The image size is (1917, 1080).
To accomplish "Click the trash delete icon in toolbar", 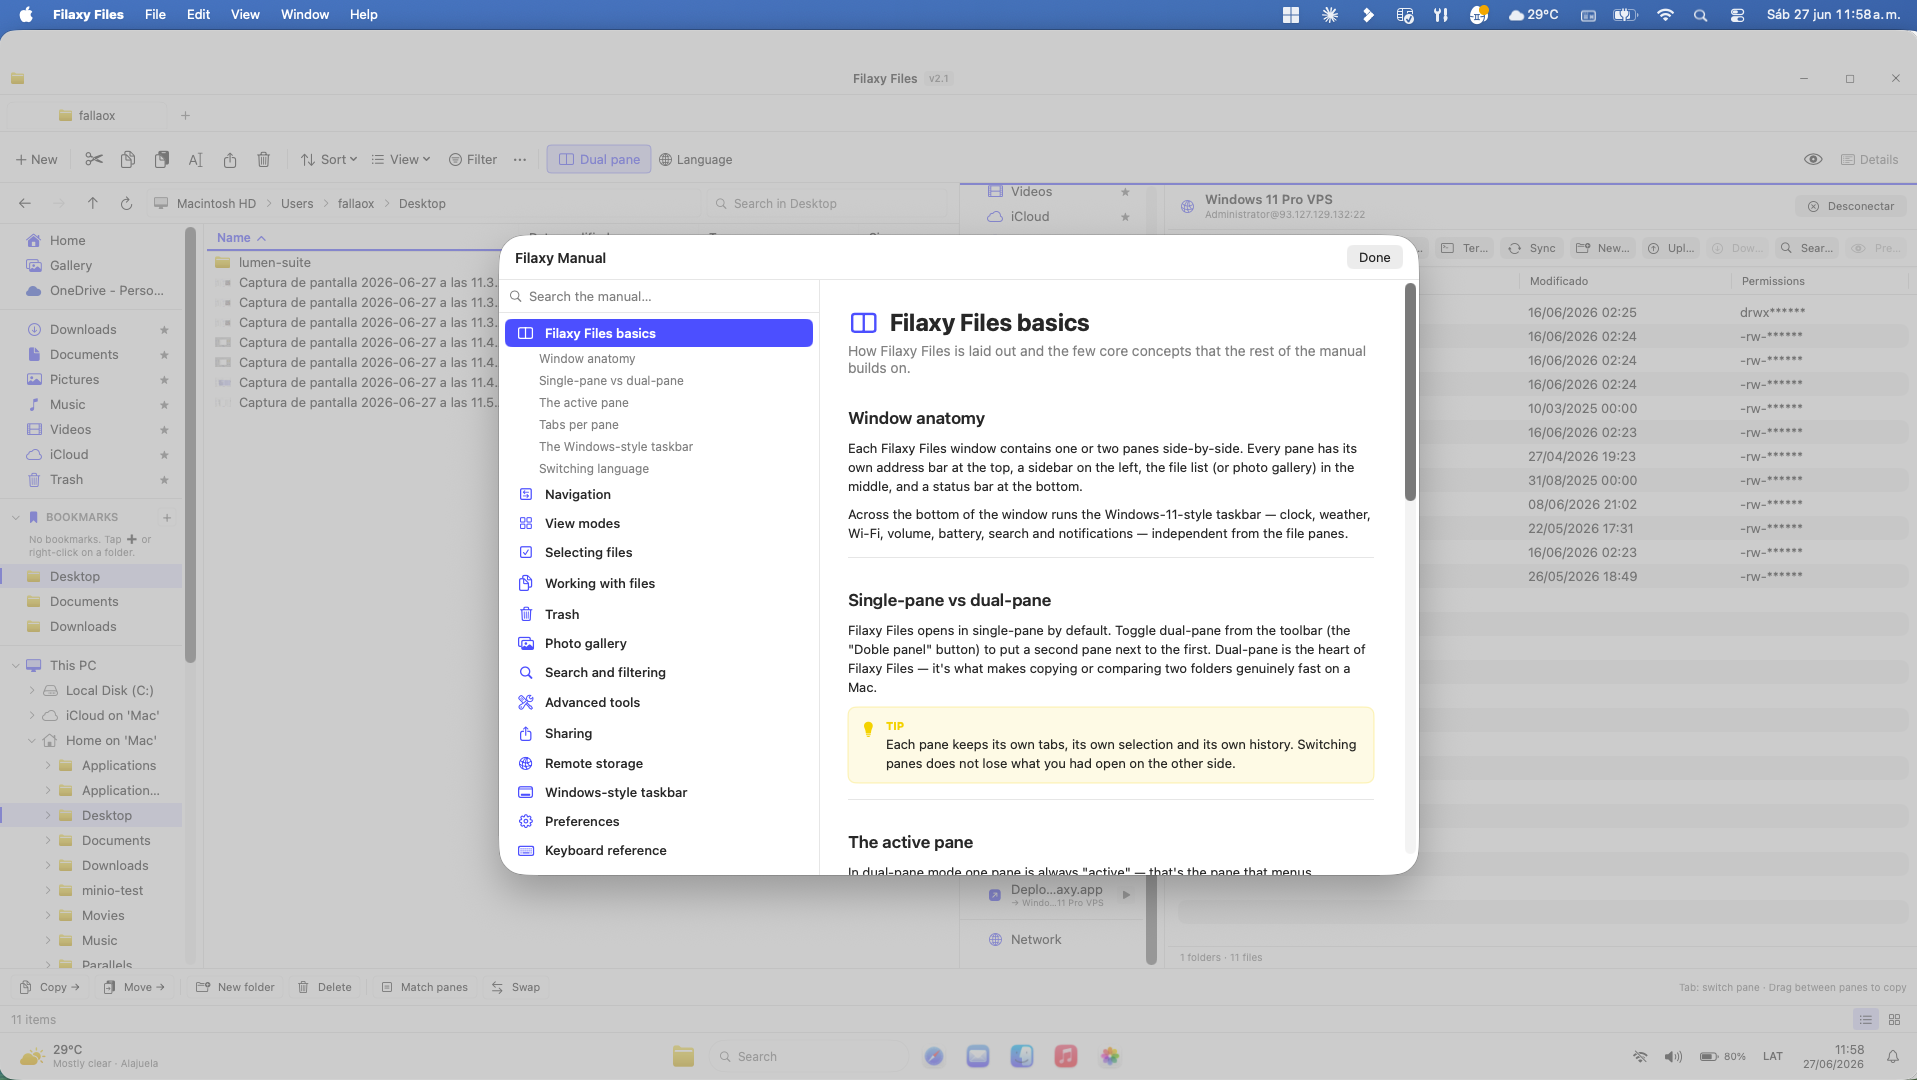I will pos(264,159).
